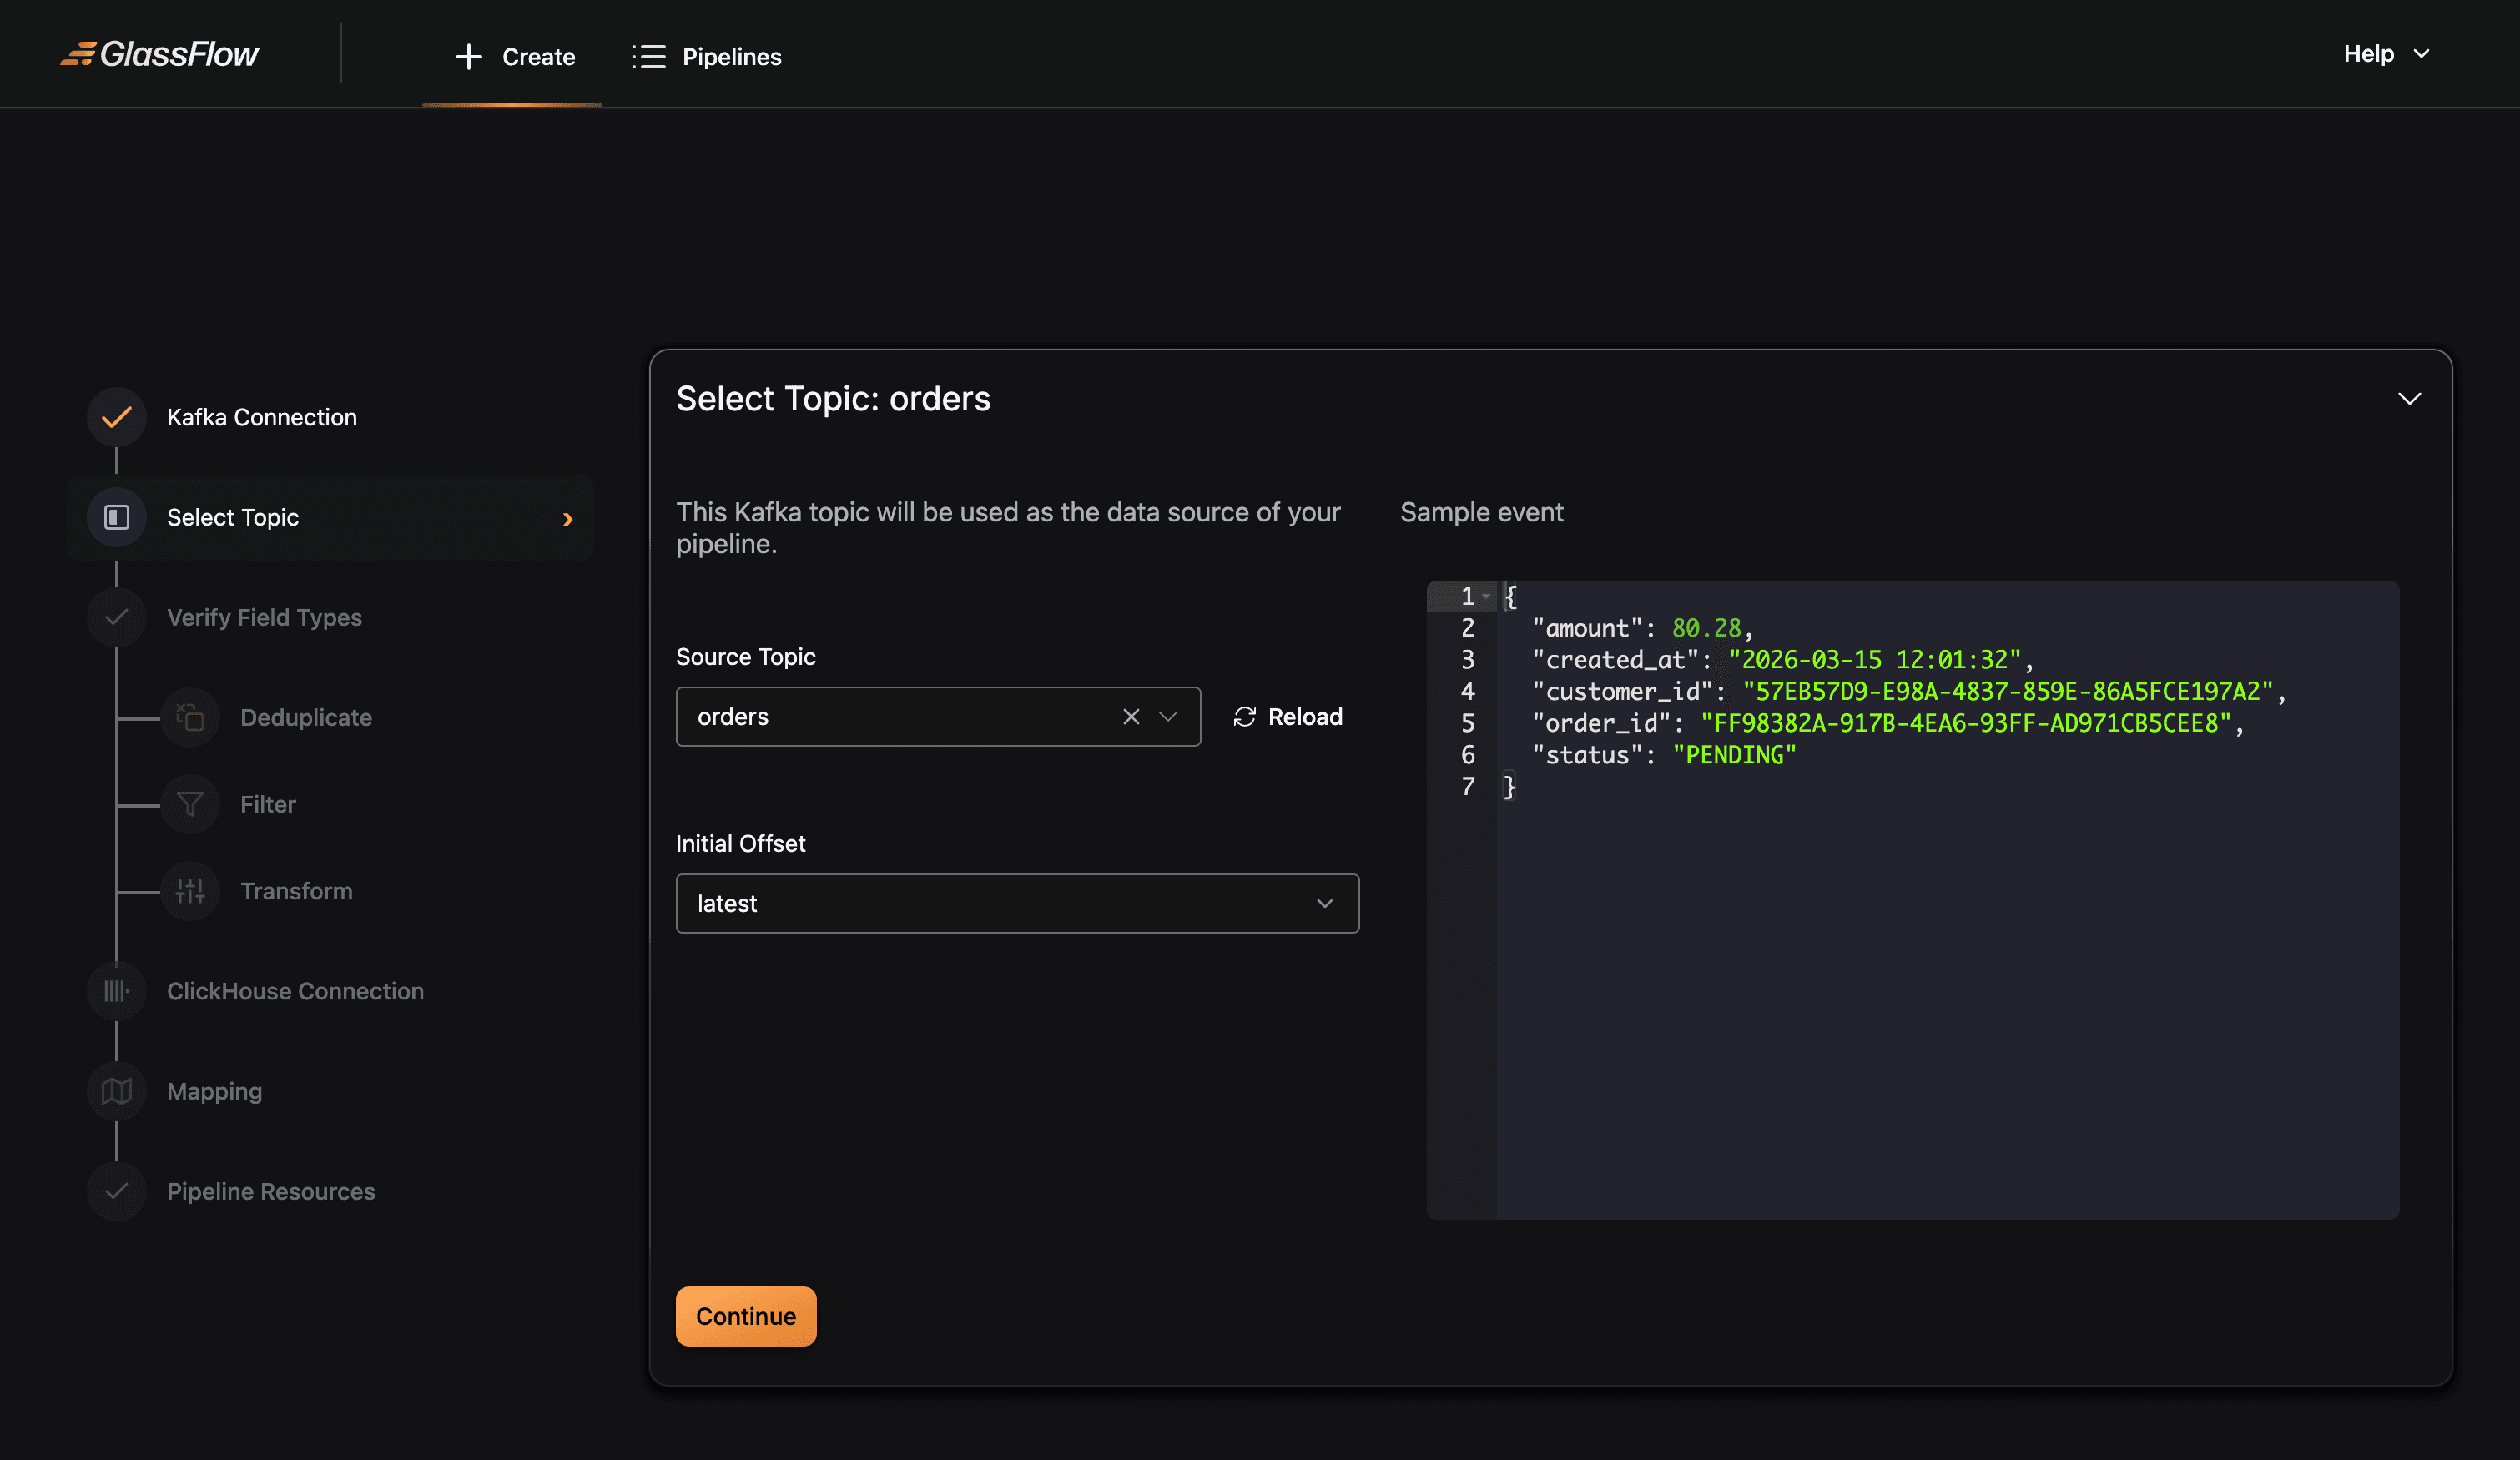
Task: Open the Source Topic dropdown arrow
Action: point(1168,717)
